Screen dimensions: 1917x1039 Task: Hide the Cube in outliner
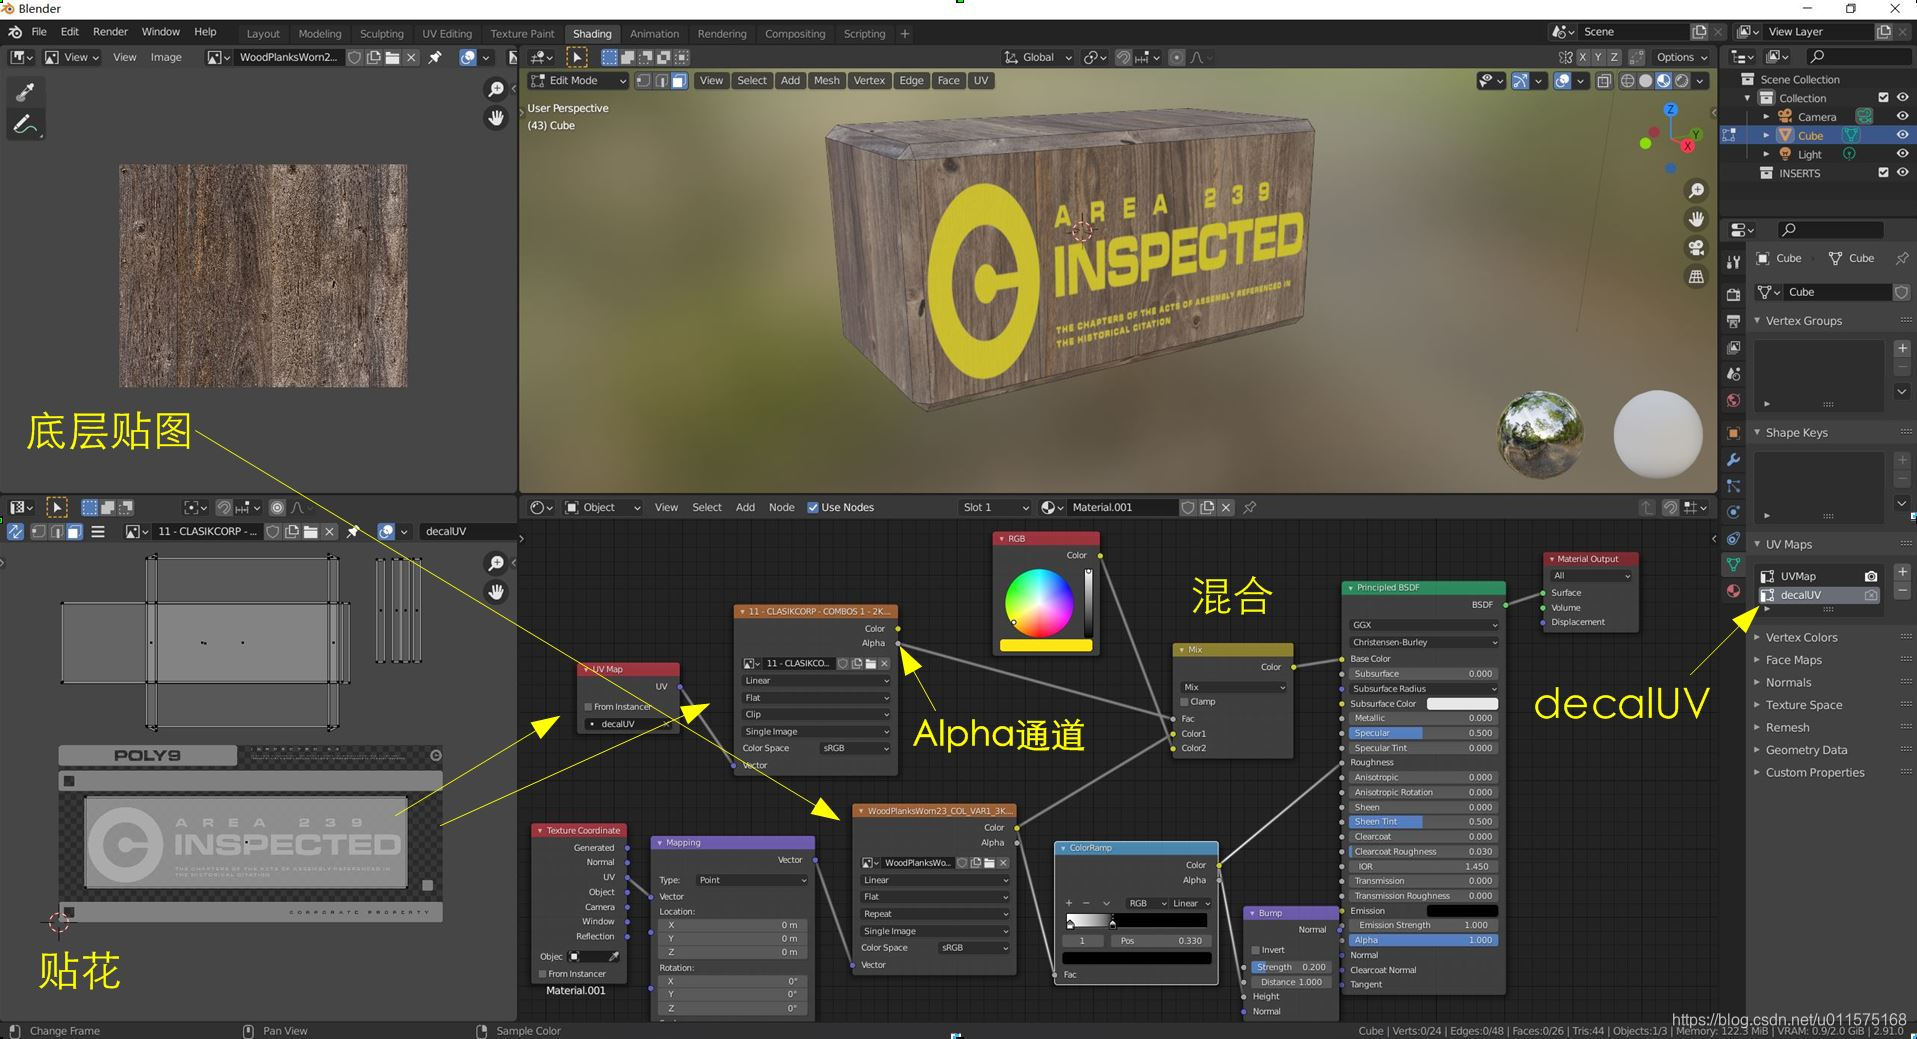click(1902, 135)
